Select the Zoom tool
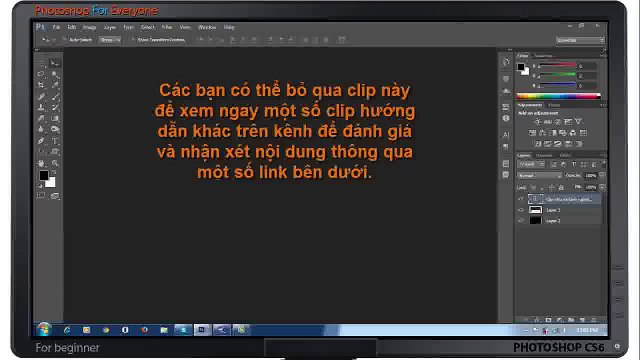 [x=55, y=163]
